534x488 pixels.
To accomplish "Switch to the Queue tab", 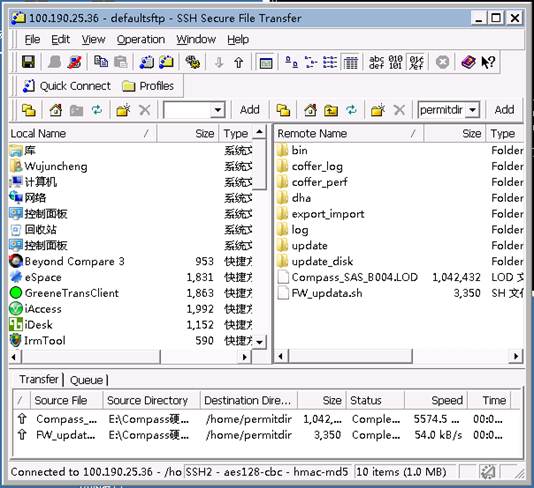I will click(x=86, y=380).
